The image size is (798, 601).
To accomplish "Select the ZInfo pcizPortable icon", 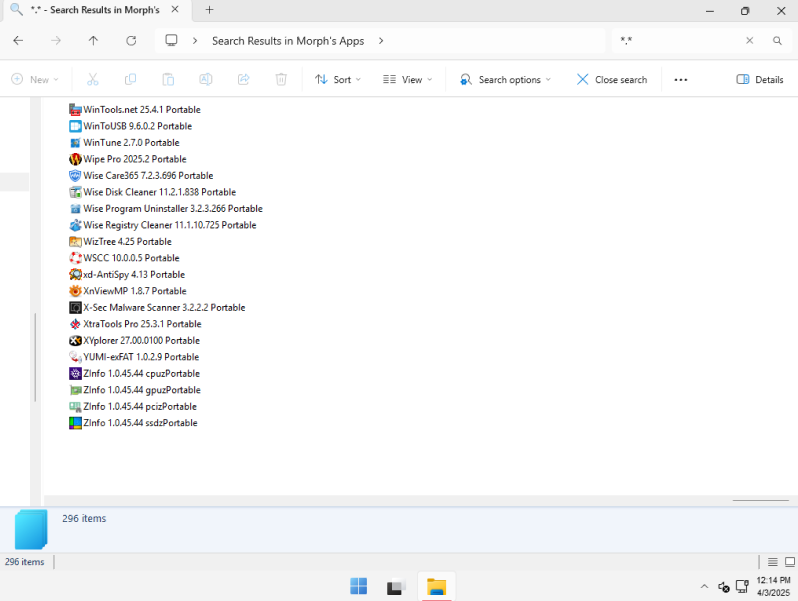I will point(75,407).
